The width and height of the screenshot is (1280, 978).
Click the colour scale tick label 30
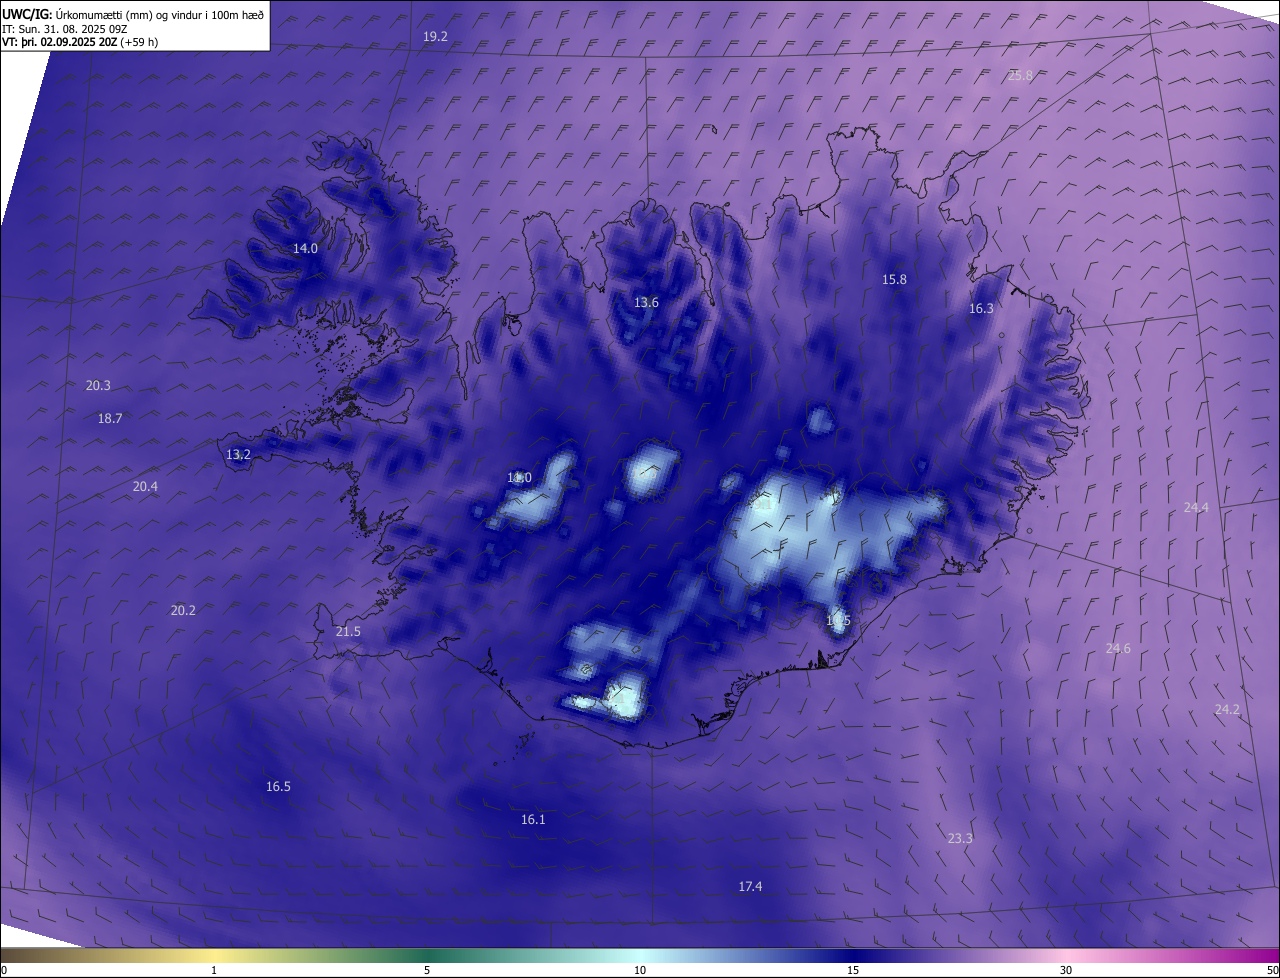point(1066,970)
